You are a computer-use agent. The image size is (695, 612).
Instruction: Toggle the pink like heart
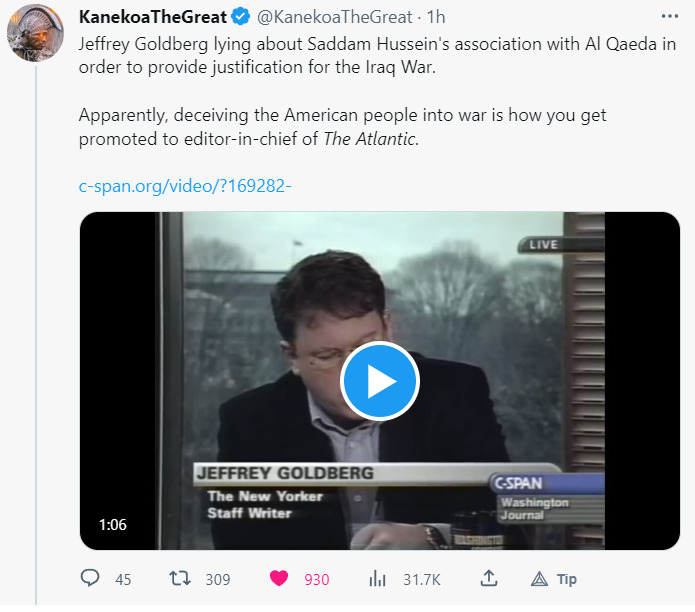(x=280, y=579)
